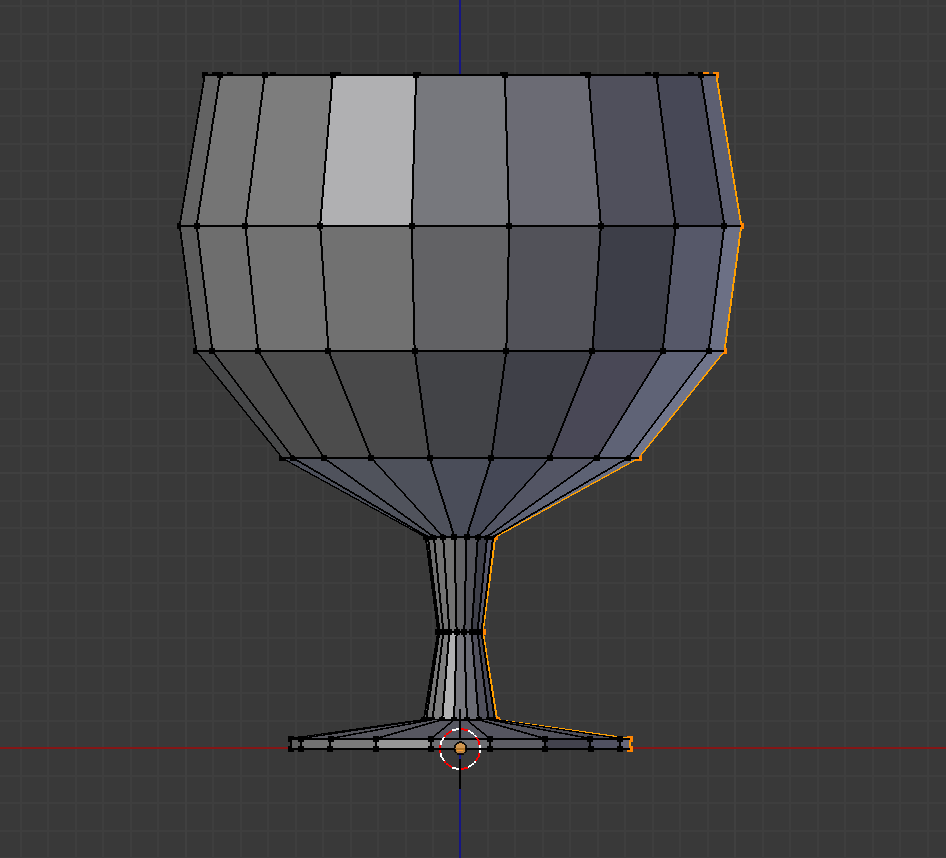This screenshot has width=946, height=858.
Task: Select the left end vertex of the lowest bowl ring
Action: coord(283,458)
